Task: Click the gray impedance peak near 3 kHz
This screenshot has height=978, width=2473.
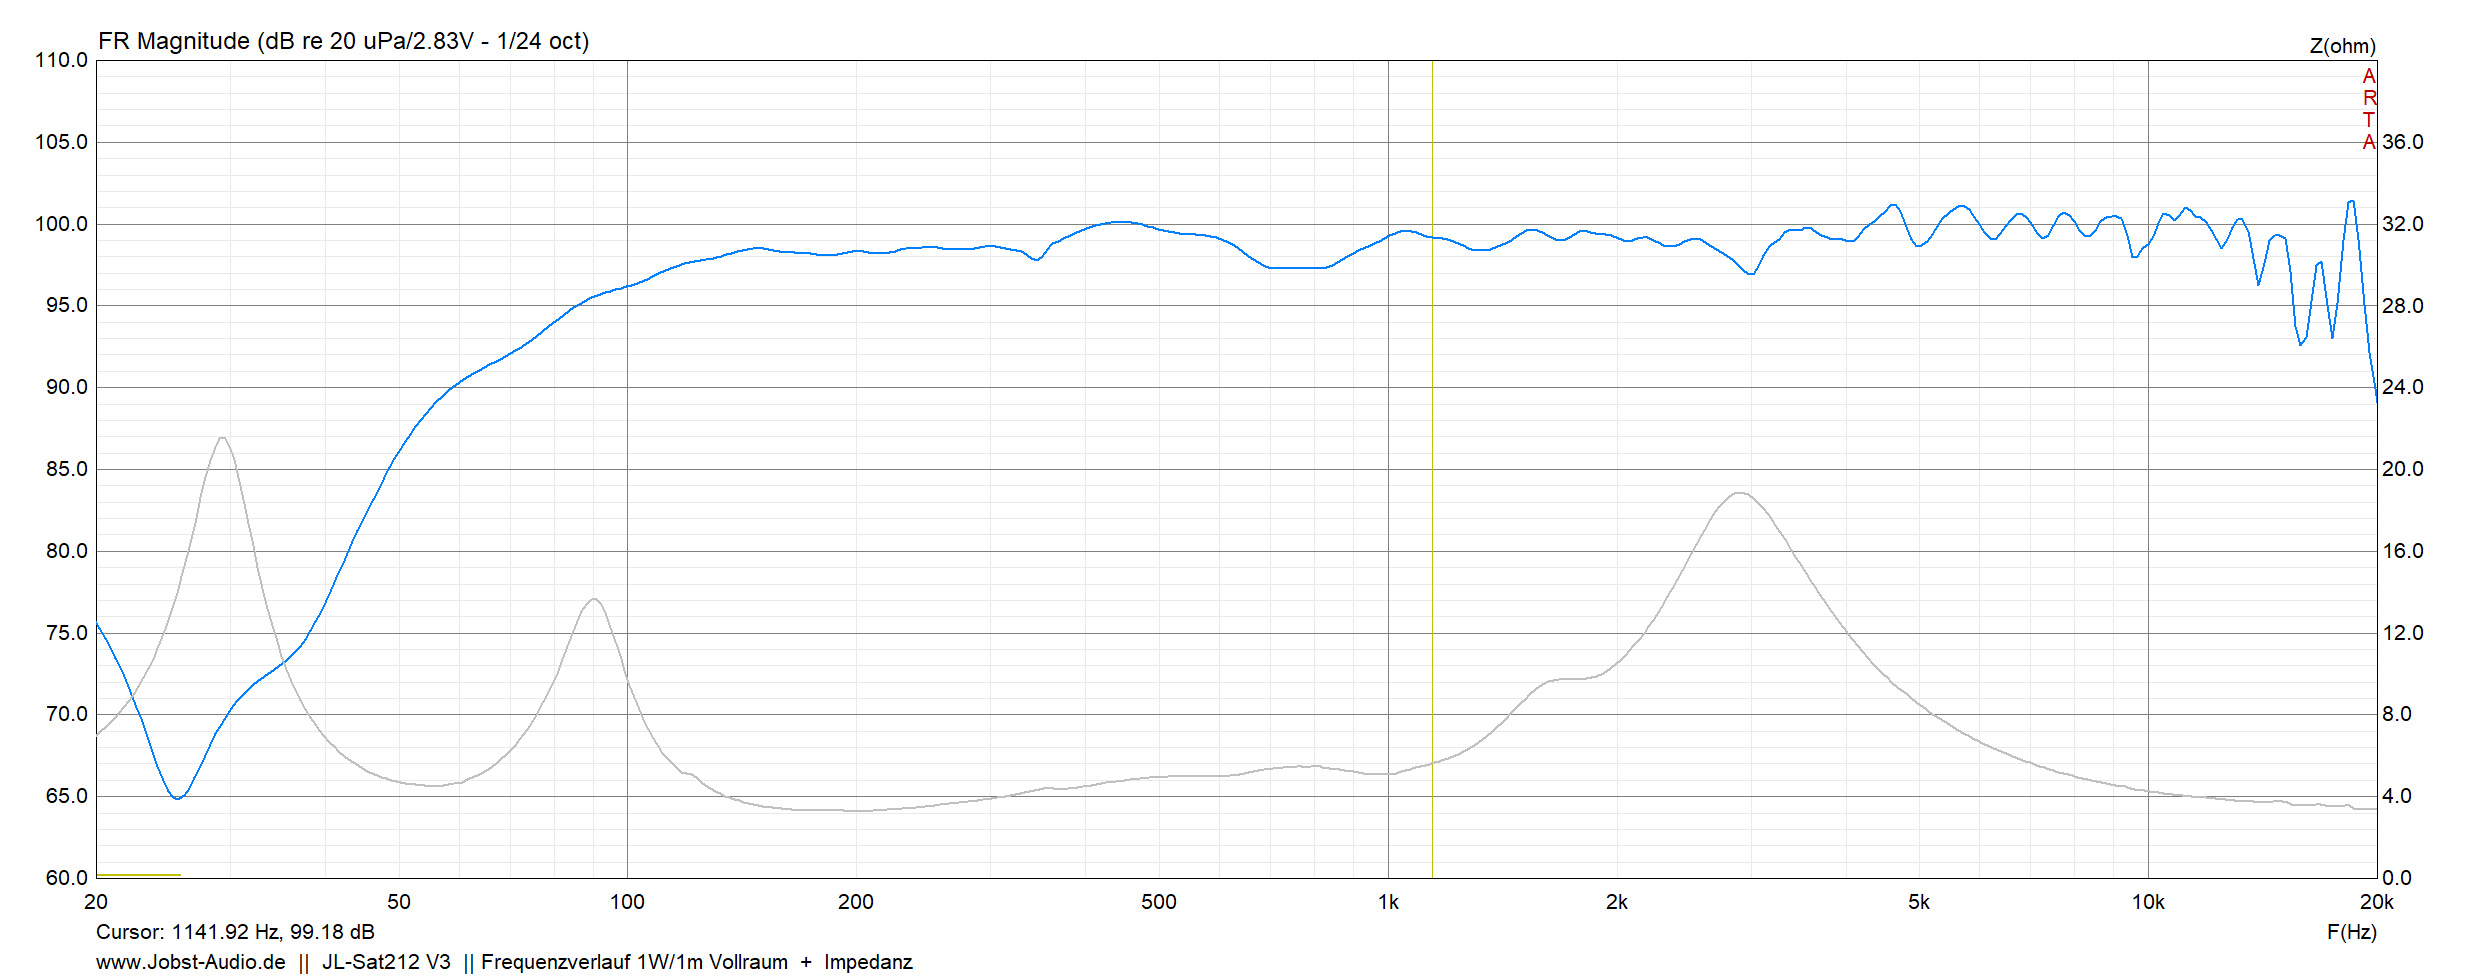Action: pyautogui.click(x=1740, y=493)
